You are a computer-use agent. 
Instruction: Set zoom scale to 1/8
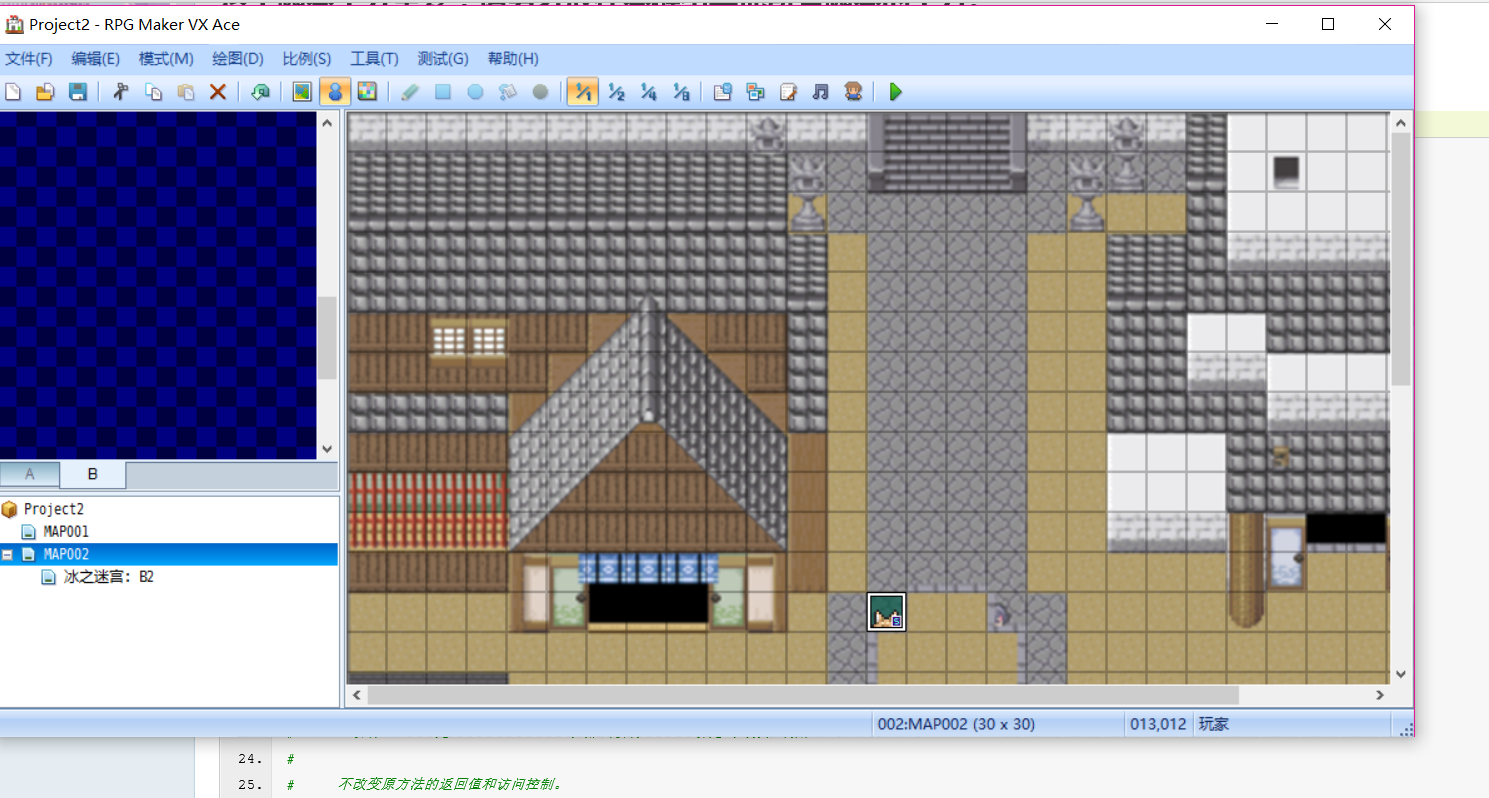[681, 92]
